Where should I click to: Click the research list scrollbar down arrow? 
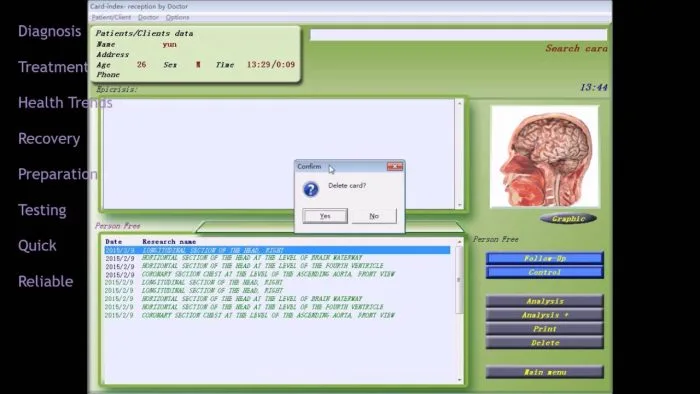(x=459, y=380)
